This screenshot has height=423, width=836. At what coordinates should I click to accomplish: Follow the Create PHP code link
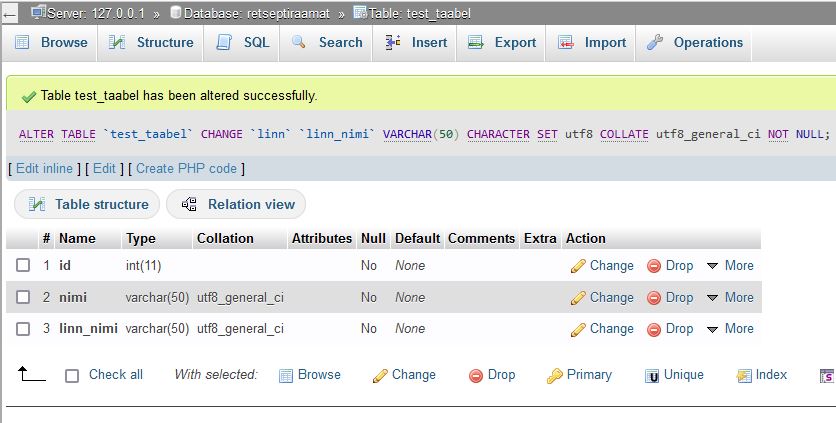186,169
